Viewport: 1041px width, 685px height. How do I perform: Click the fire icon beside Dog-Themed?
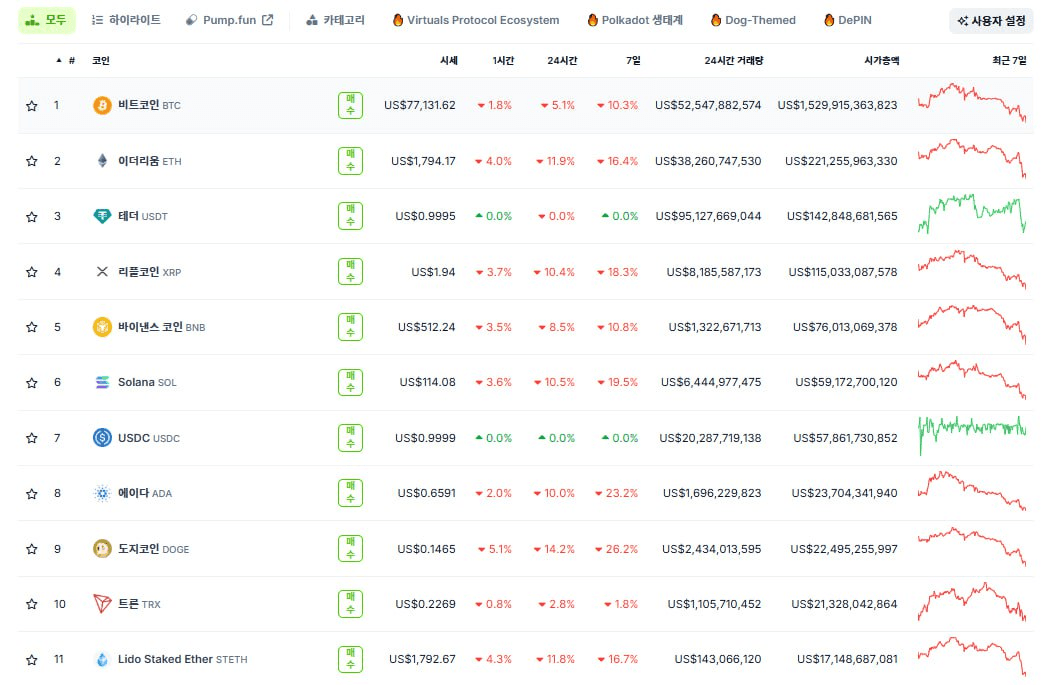[716, 20]
